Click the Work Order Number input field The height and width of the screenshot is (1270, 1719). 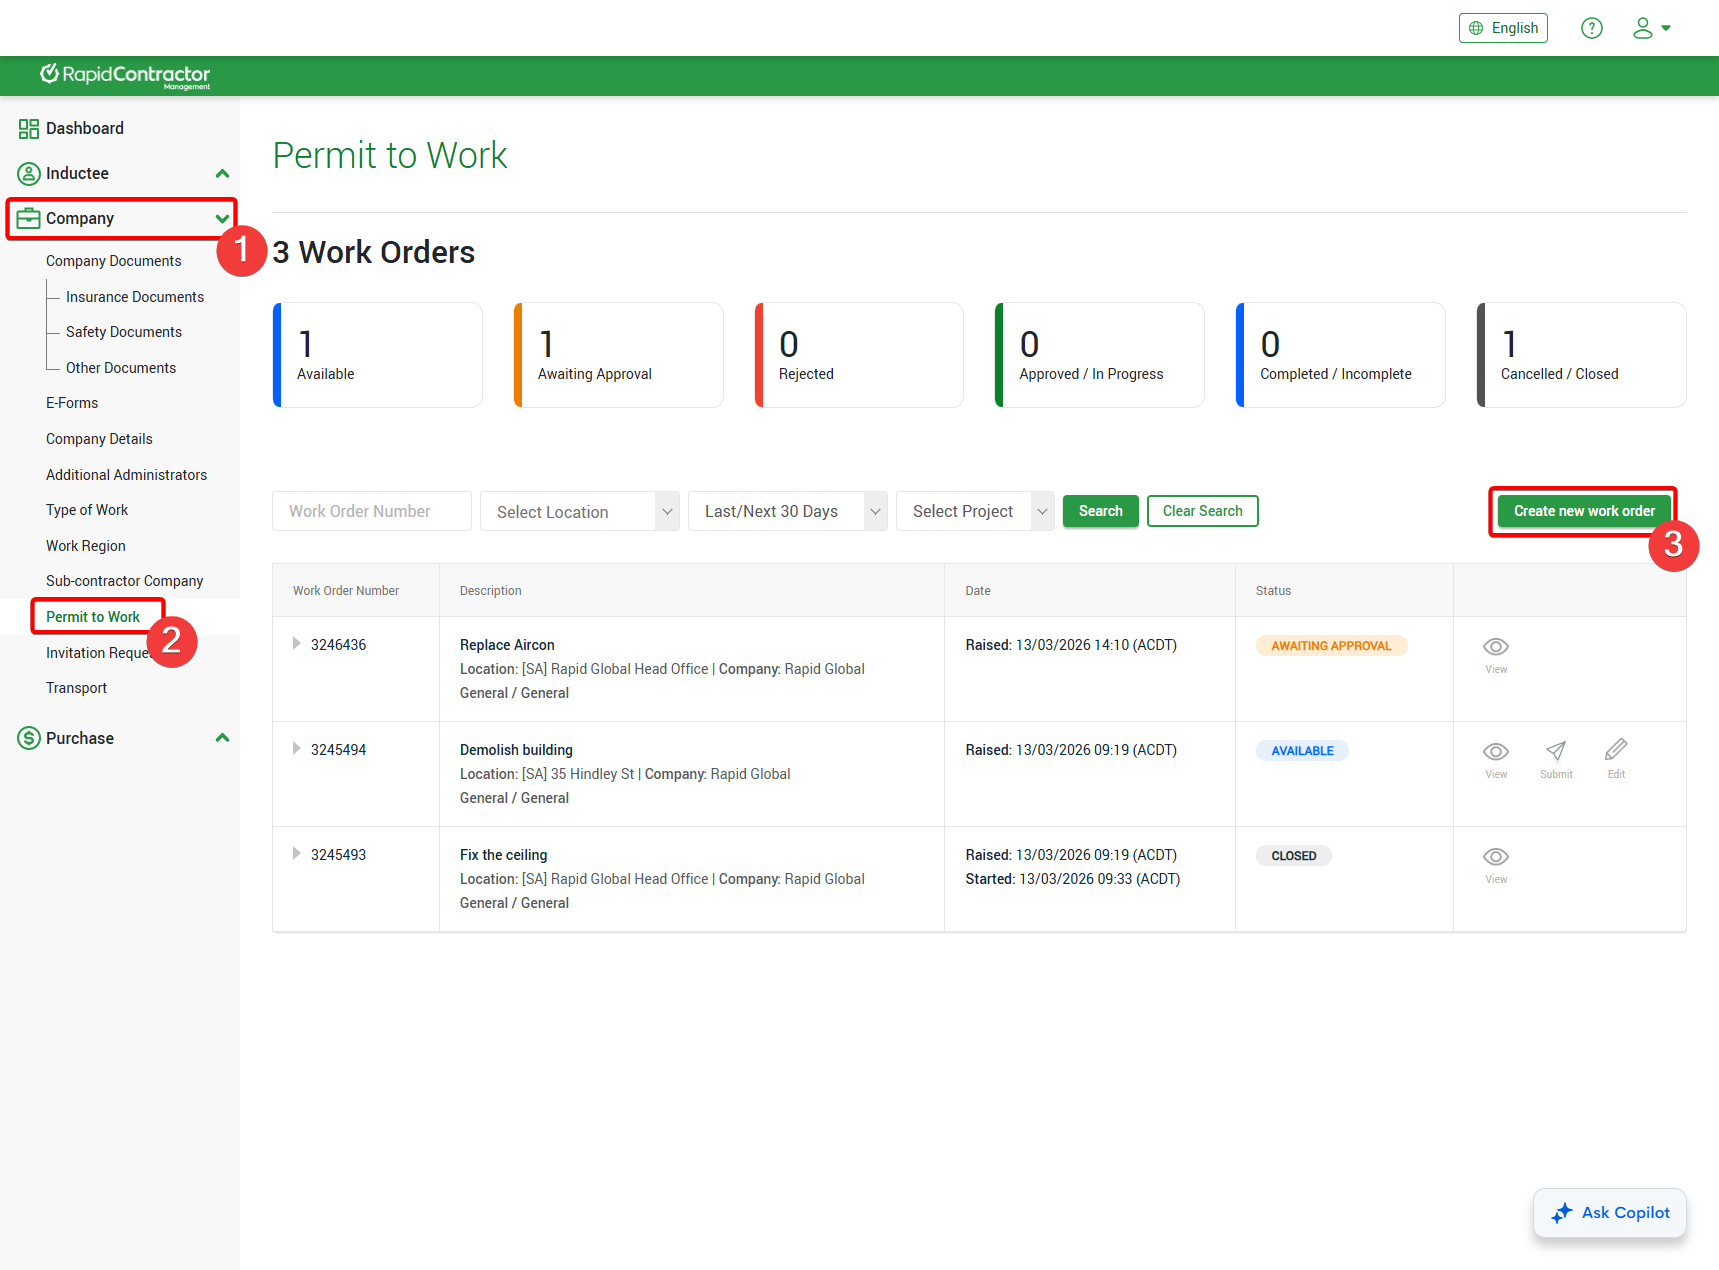371,511
